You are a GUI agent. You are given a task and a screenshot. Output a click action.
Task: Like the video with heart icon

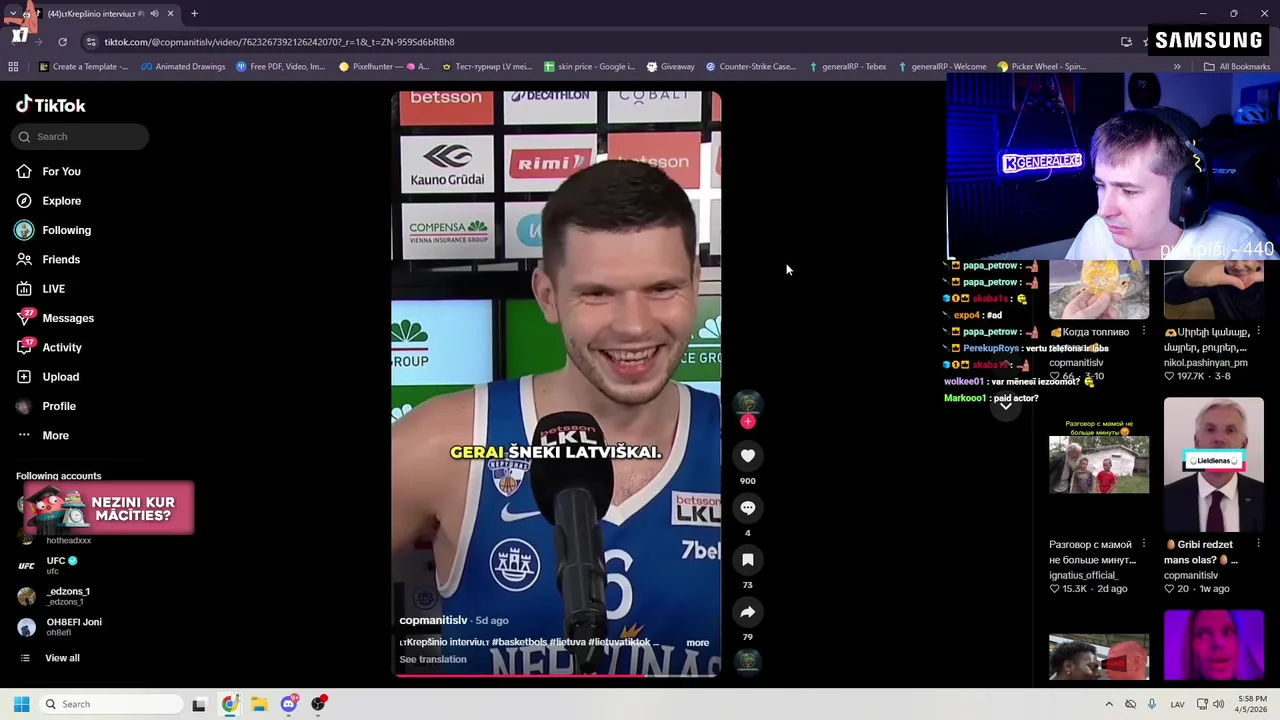[x=747, y=456]
